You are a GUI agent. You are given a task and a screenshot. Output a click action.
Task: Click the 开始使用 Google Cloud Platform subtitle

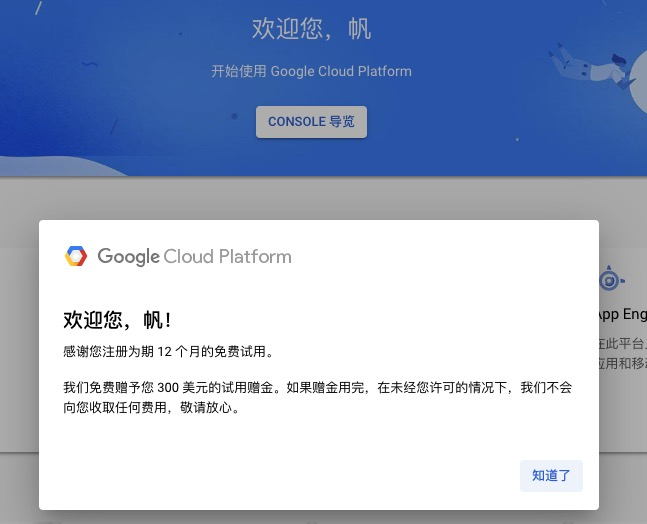click(x=311, y=72)
